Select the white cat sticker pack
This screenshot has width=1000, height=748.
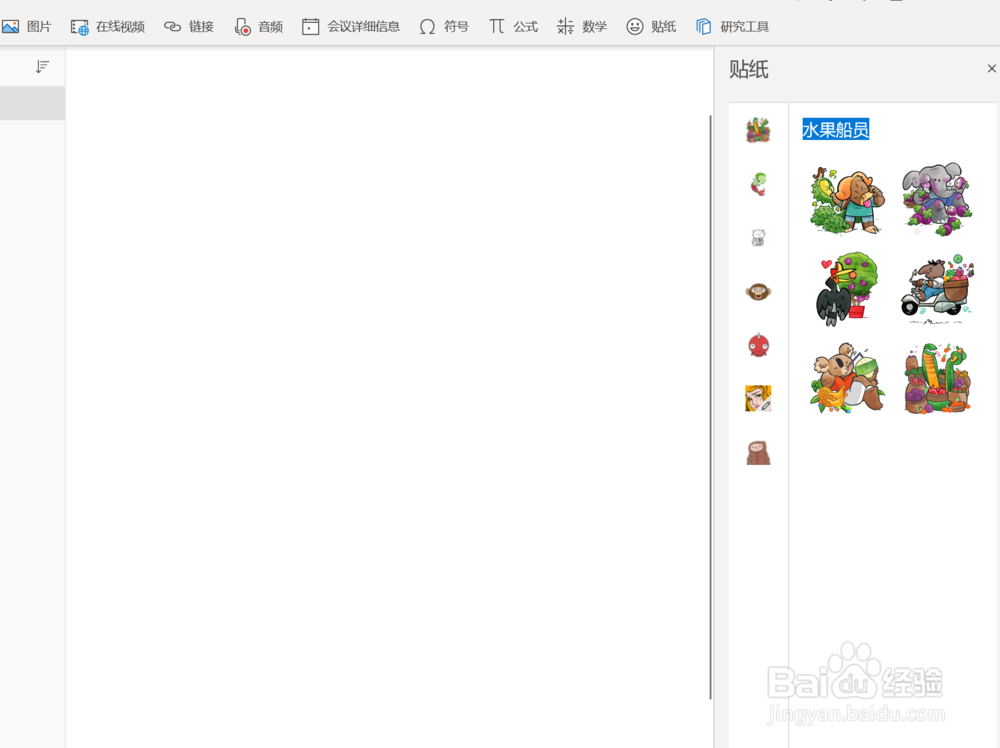758,238
